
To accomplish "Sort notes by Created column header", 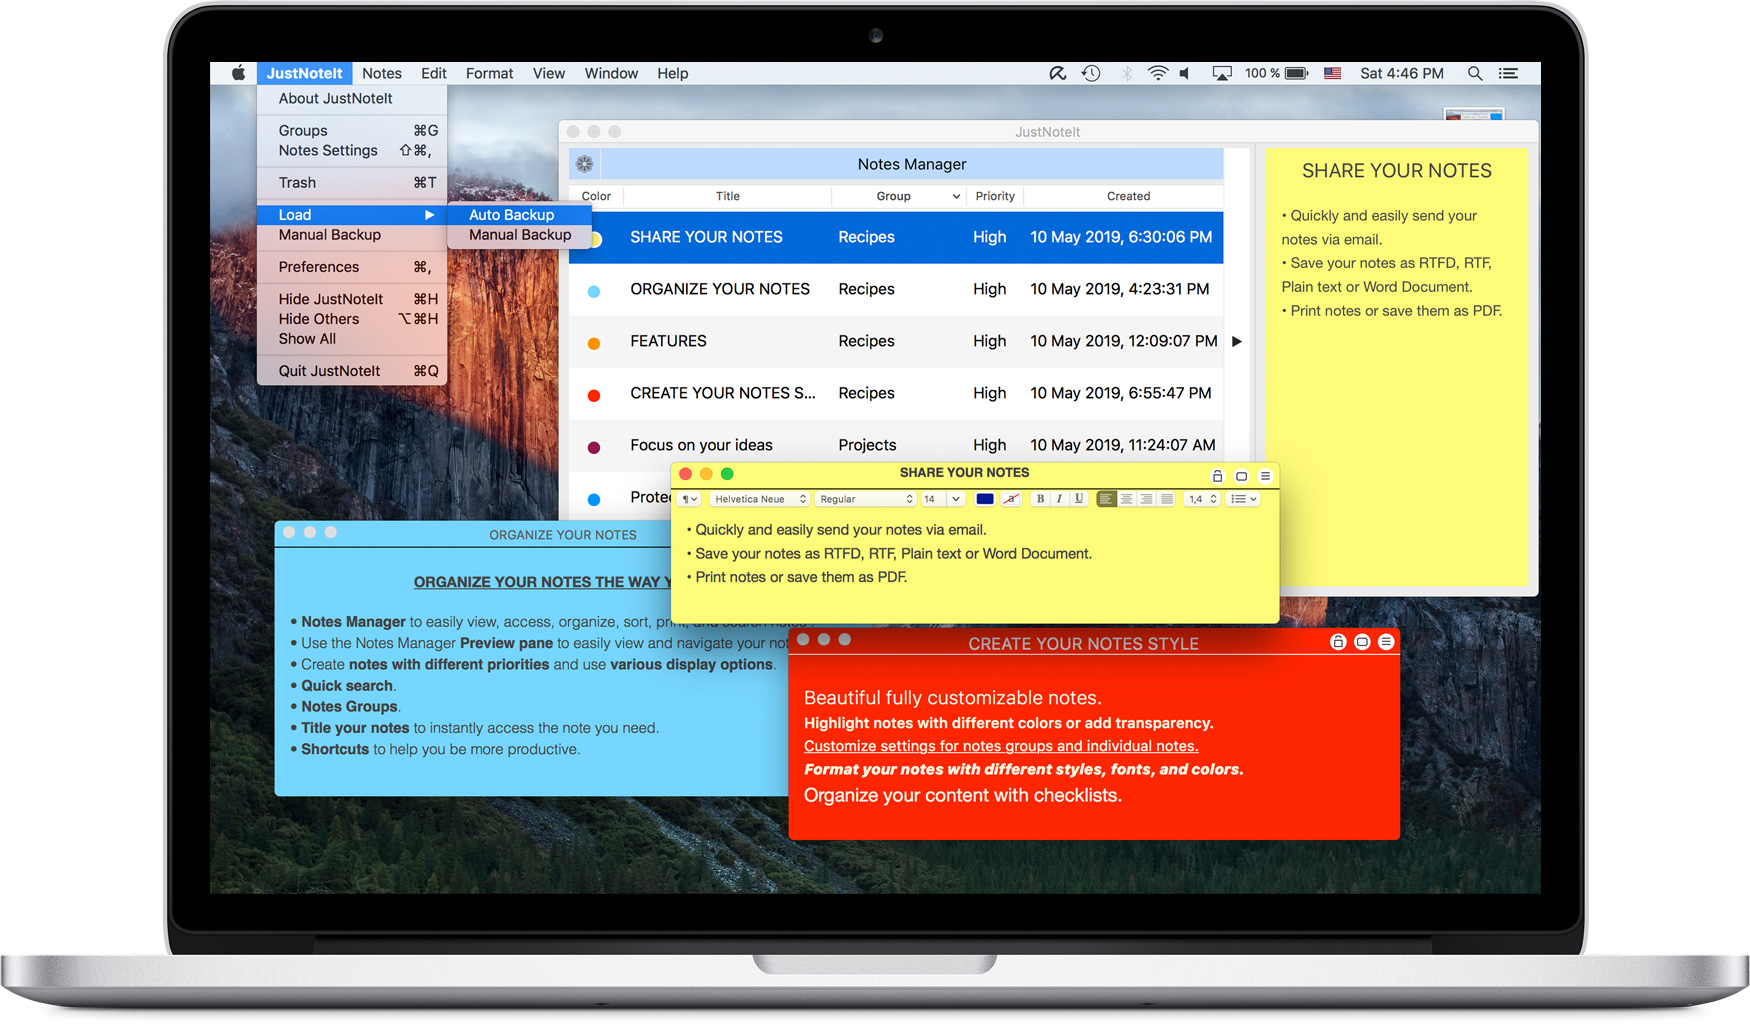I will coord(1127,196).
